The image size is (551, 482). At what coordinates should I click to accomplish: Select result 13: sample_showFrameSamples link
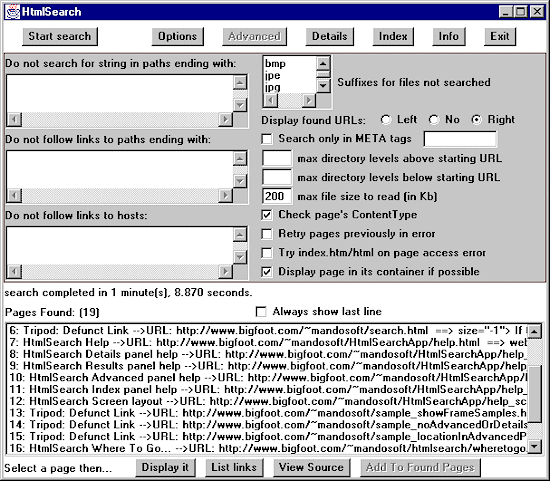pos(267,413)
